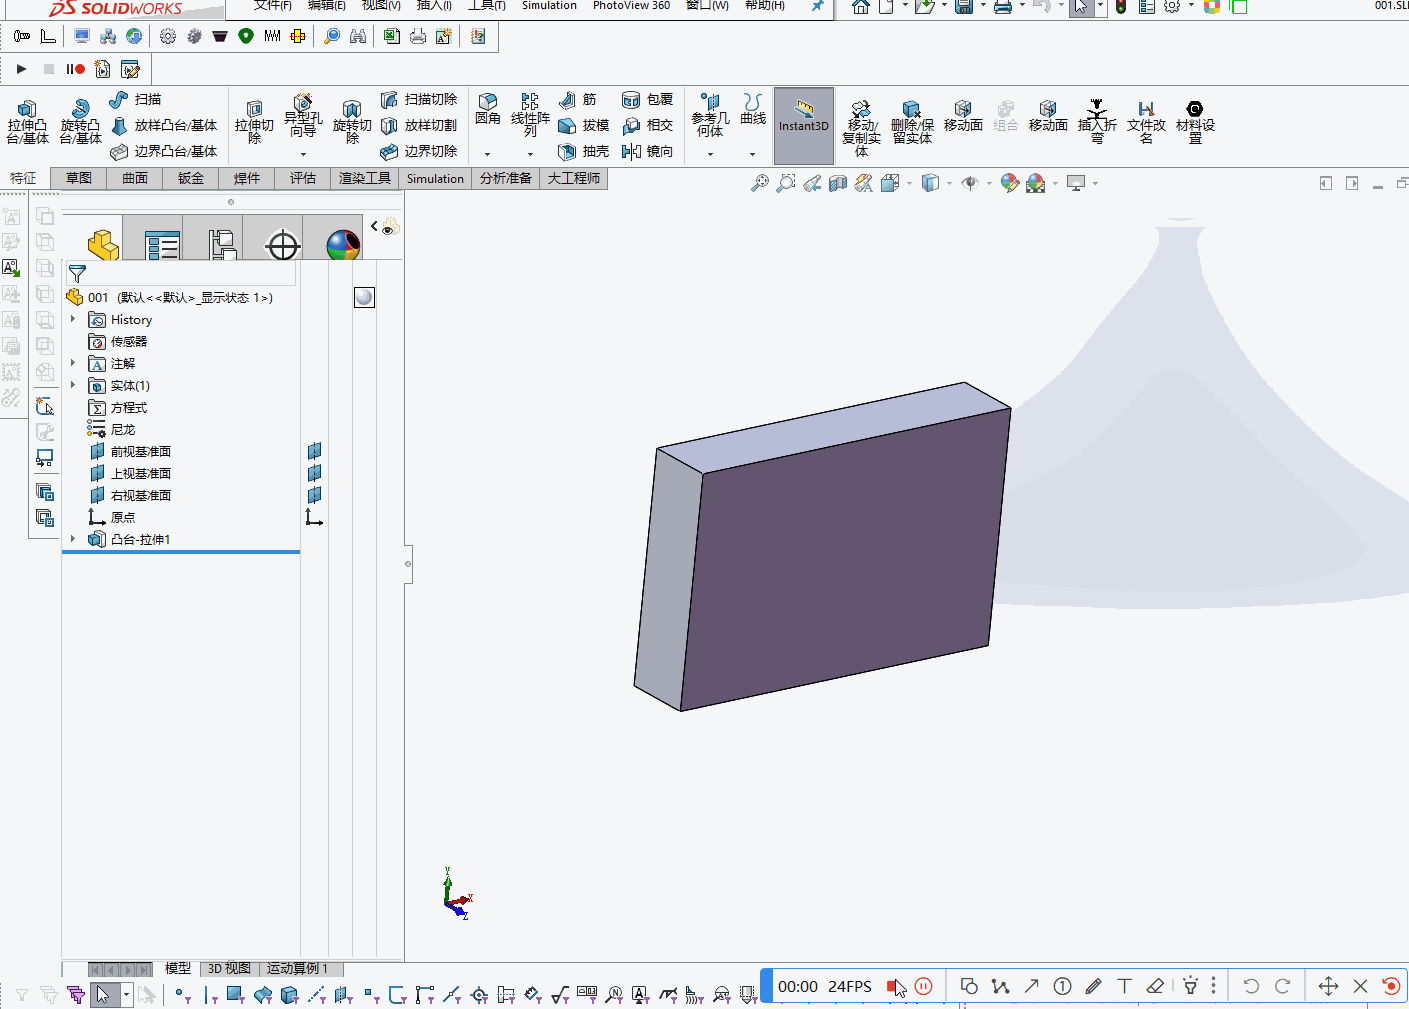Click the feature tree filter funnel

(x=77, y=273)
